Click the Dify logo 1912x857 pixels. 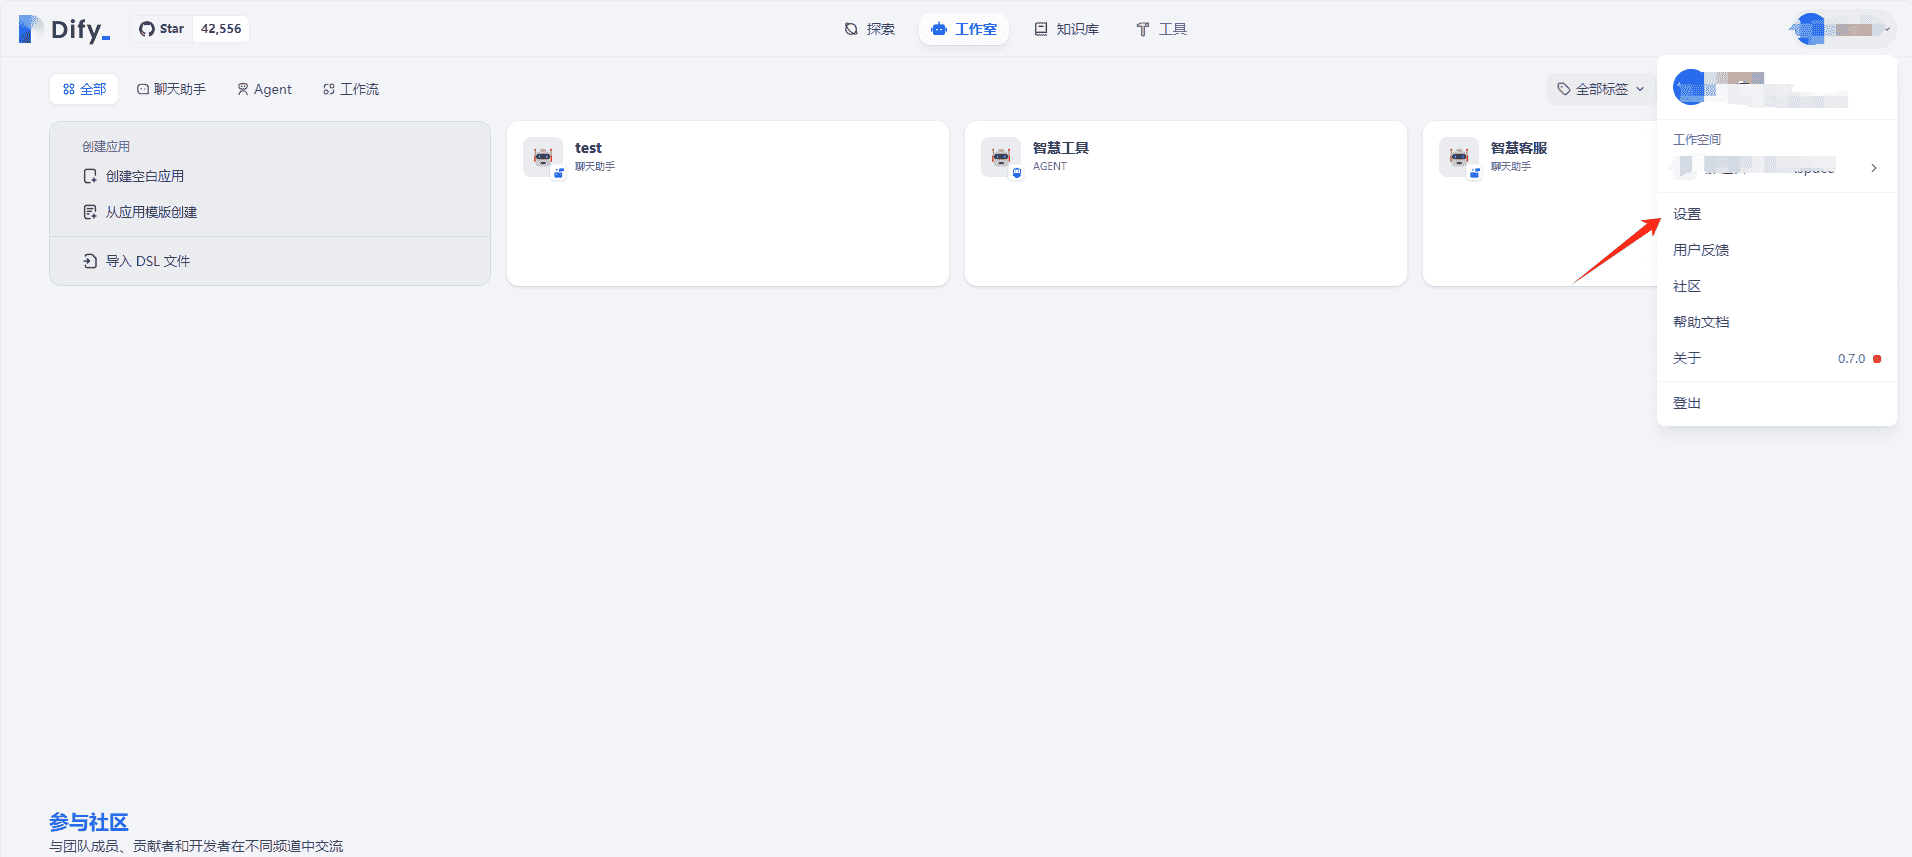(x=64, y=29)
